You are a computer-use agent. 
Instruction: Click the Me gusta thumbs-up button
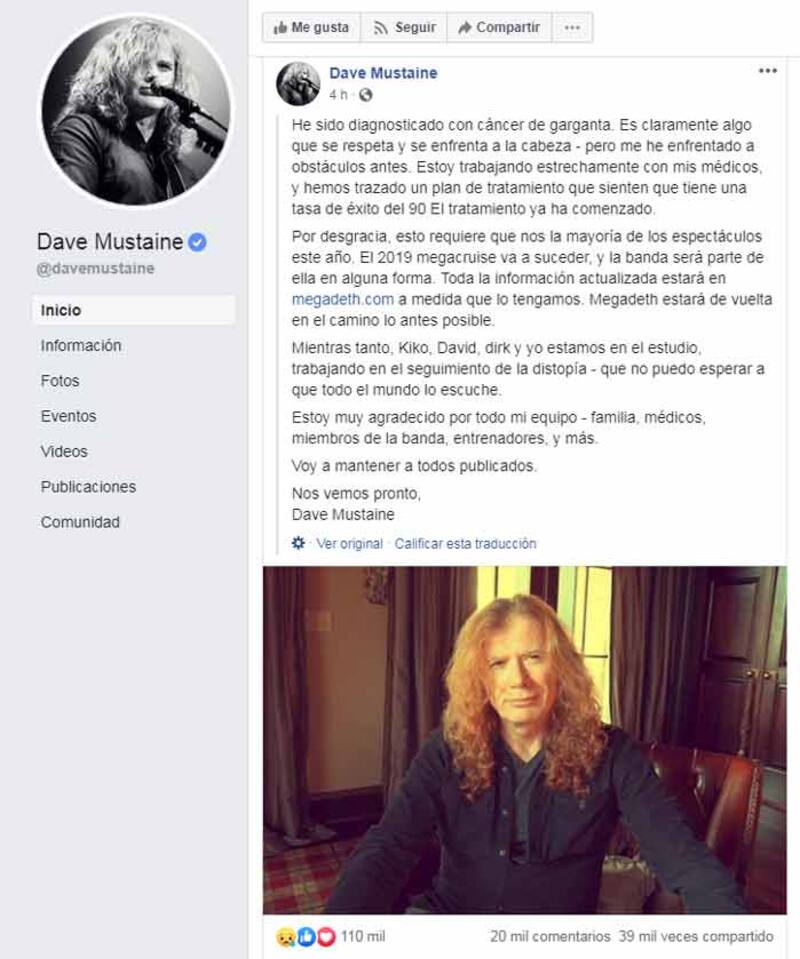point(311,28)
